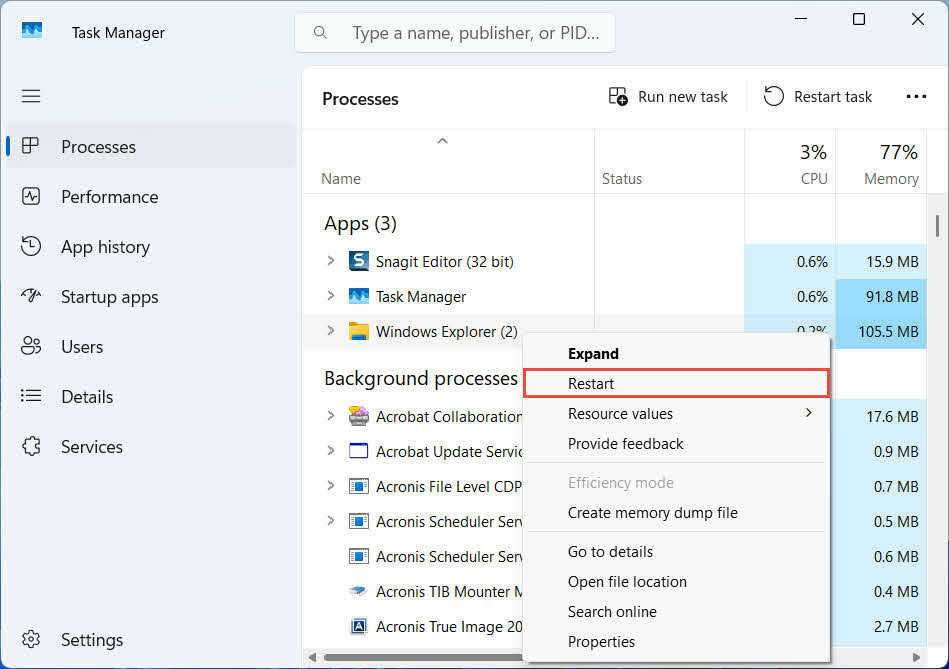The height and width of the screenshot is (669, 949).
Task: Click the Acrobat Update Service icon
Action: pyautogui.click(x=359, y=451)
